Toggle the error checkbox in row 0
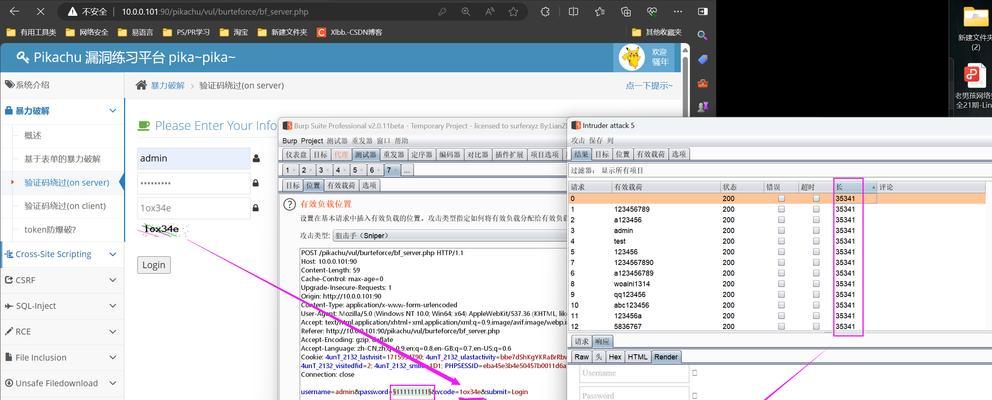The image size is (992, 400). [781, 199]
